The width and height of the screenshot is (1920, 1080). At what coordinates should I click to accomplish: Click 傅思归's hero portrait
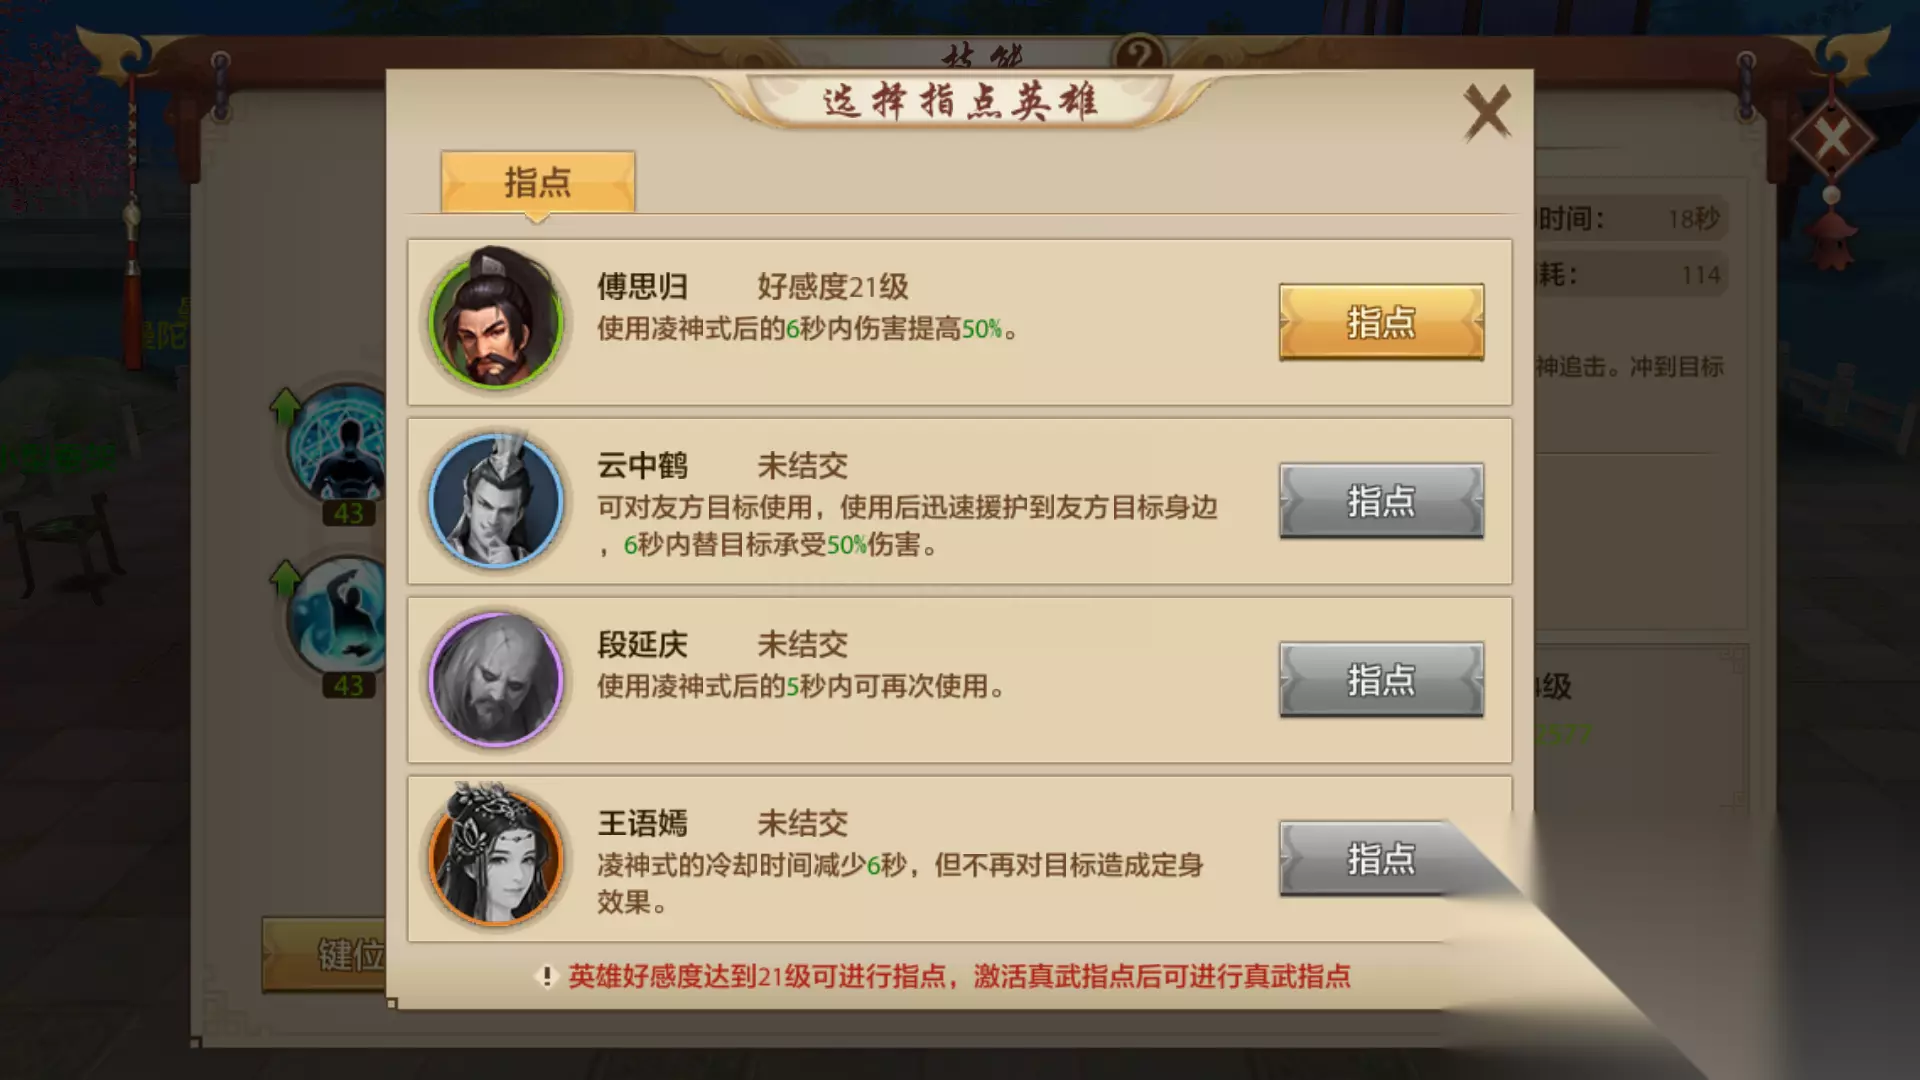[495, 320]
